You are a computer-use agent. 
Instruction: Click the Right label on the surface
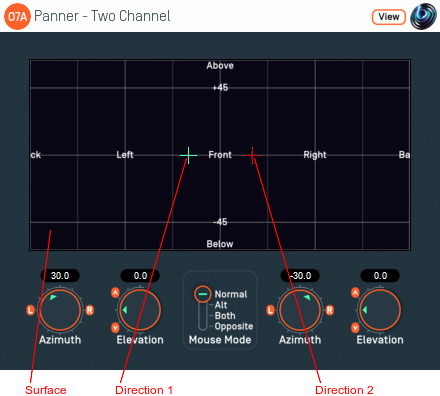pyautogui.click(x=315, y=155)
